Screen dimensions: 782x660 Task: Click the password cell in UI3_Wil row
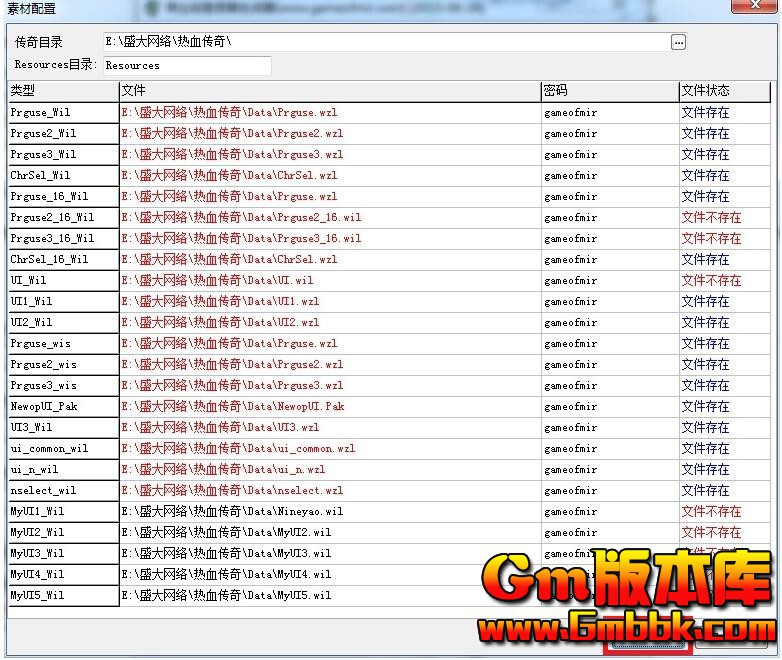point(609,428)
